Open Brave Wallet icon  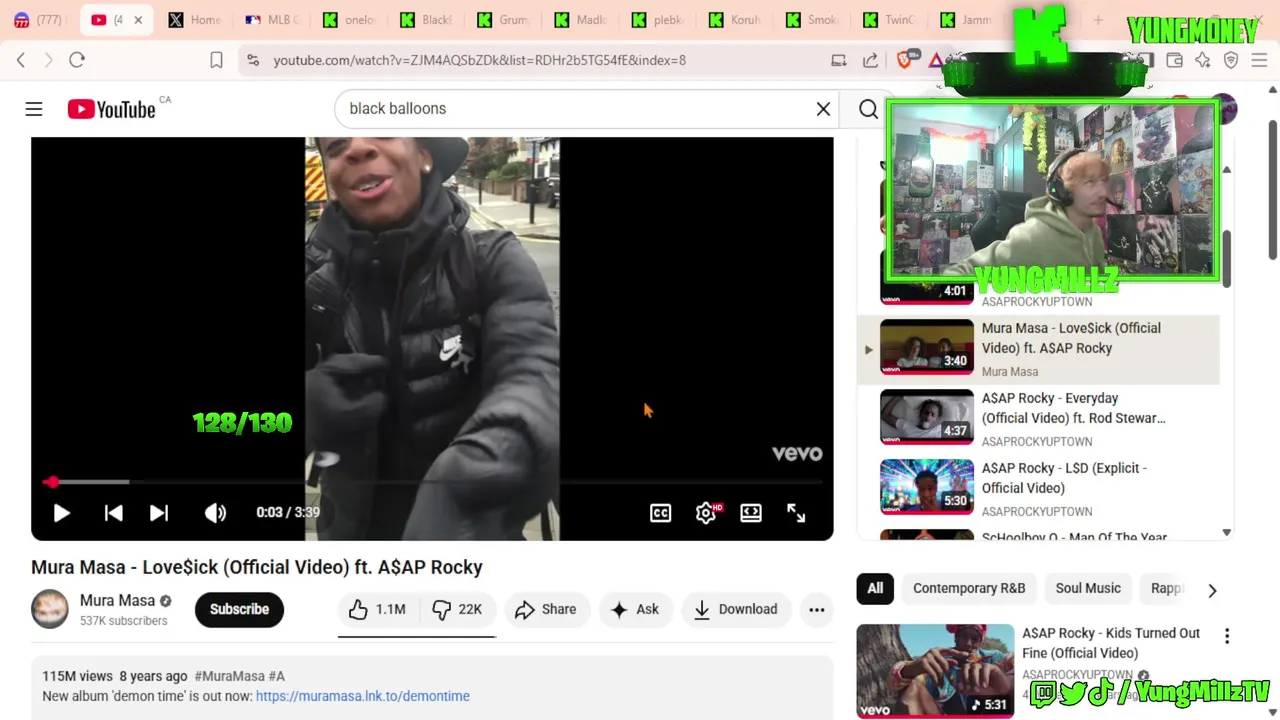tap(1174, 60)
